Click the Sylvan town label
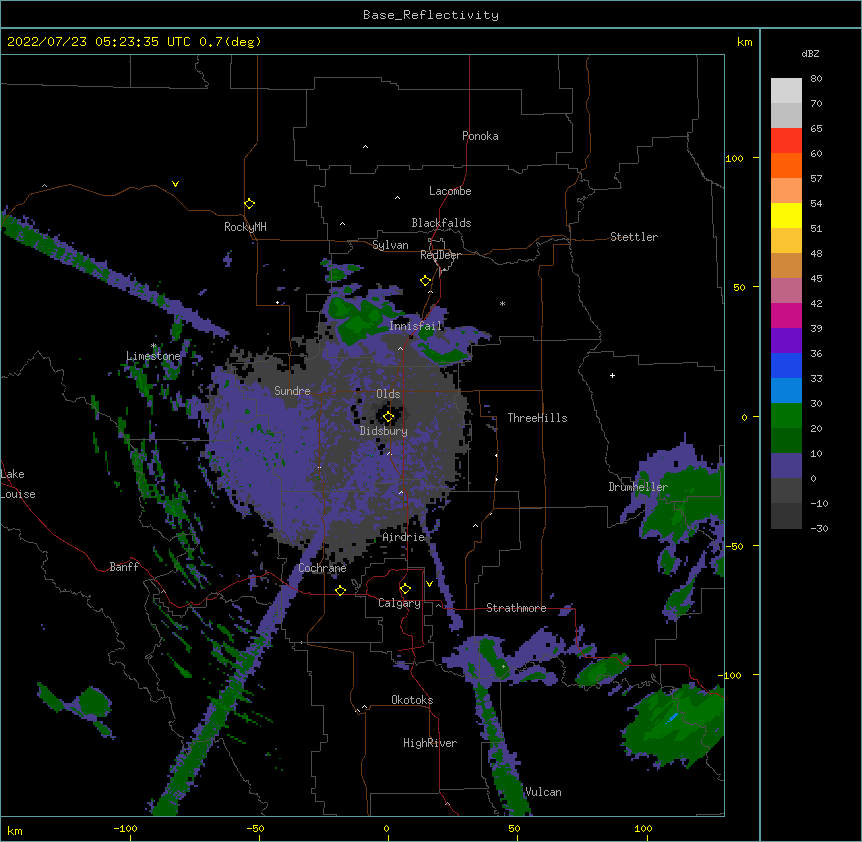This screenshot has height=842, width=862. (x=390, y=245)
